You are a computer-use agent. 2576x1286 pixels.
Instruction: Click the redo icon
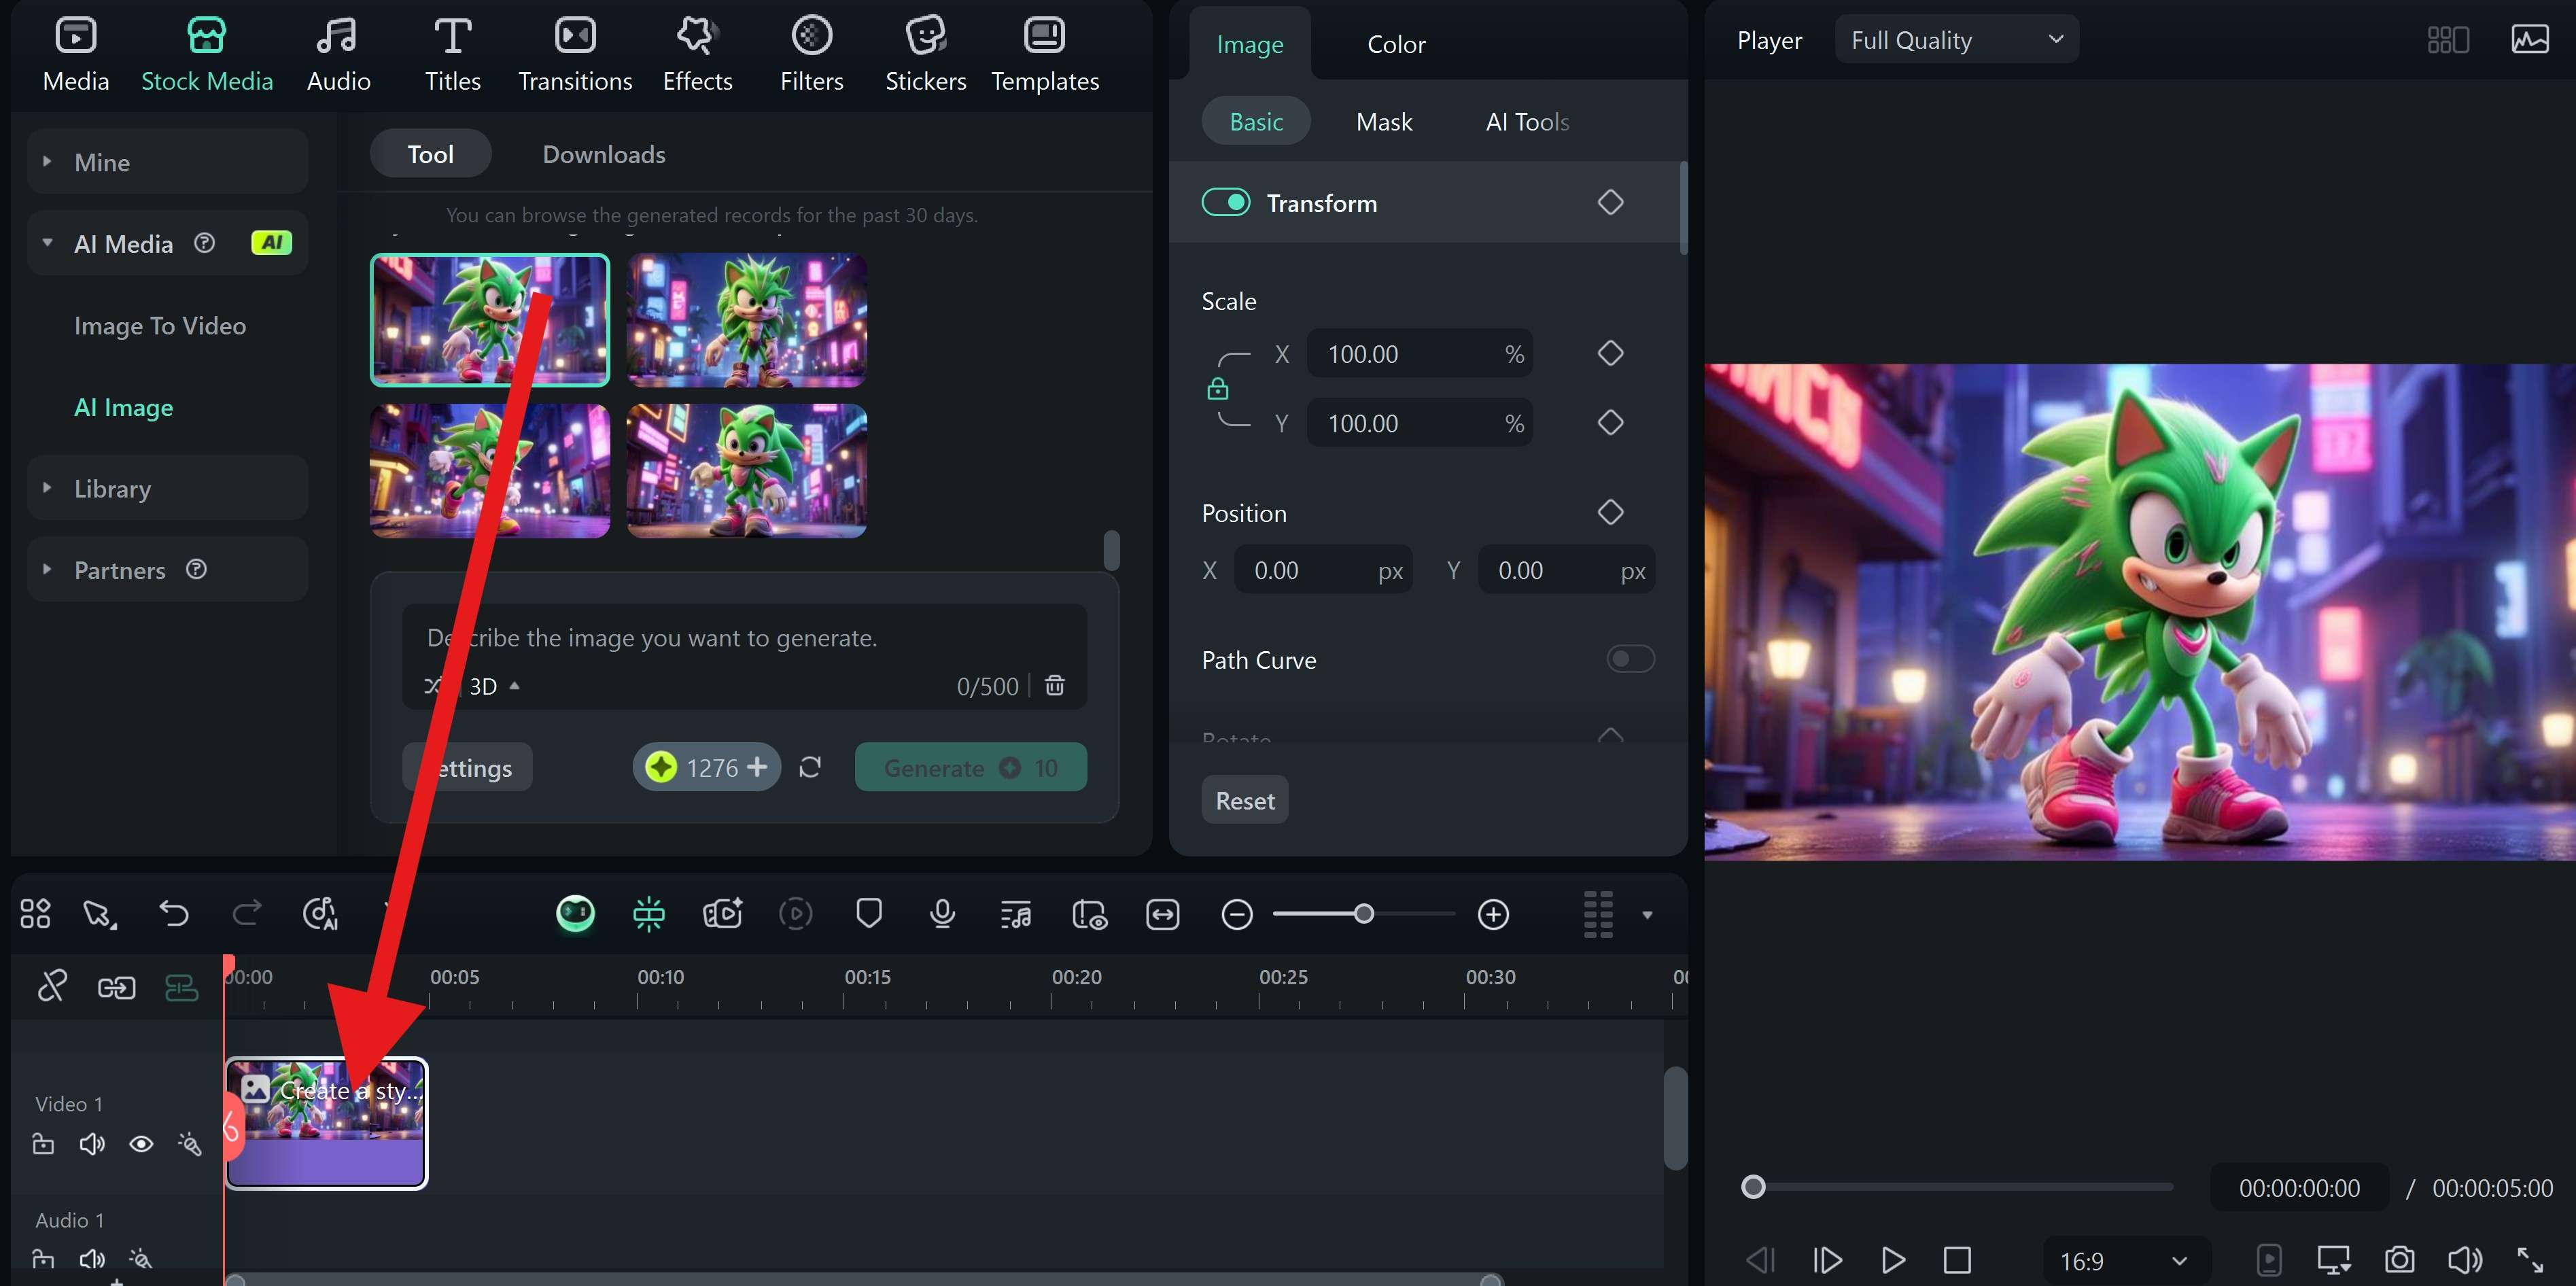(x=247, y=913)
